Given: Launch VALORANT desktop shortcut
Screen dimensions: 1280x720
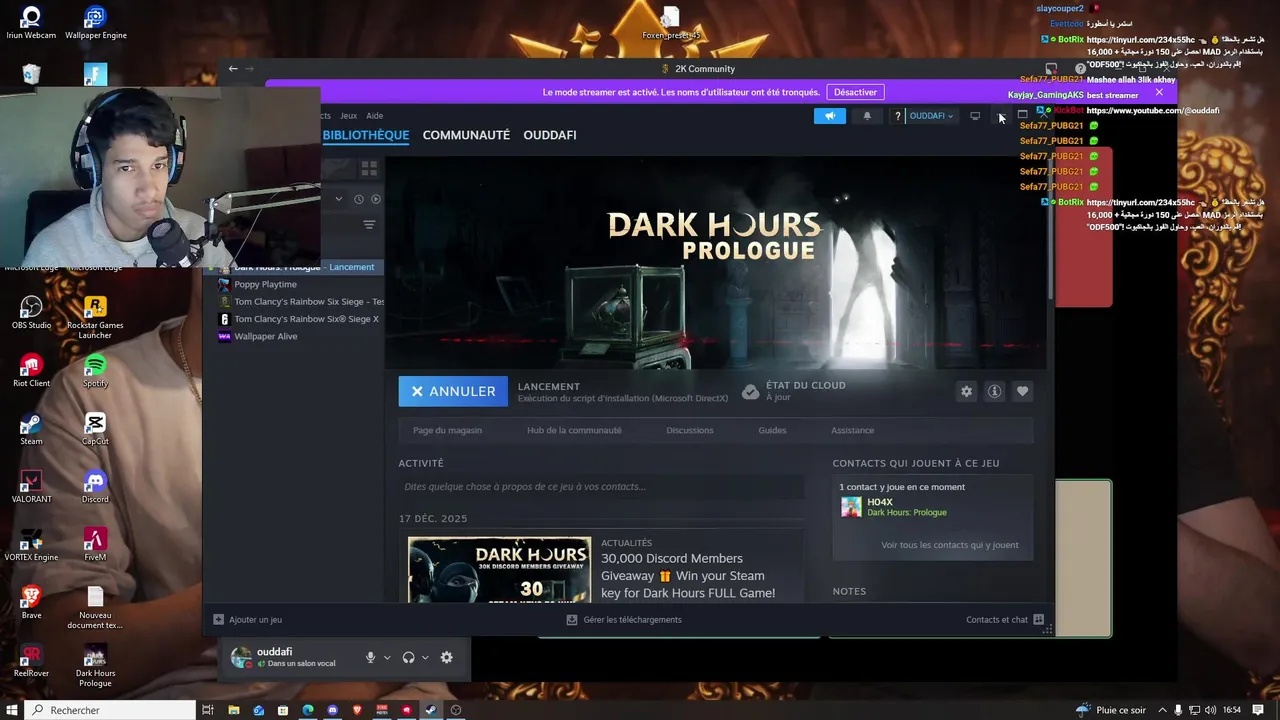Looking at the screenshot, I should pyautogui.click(x=31, y=487).
